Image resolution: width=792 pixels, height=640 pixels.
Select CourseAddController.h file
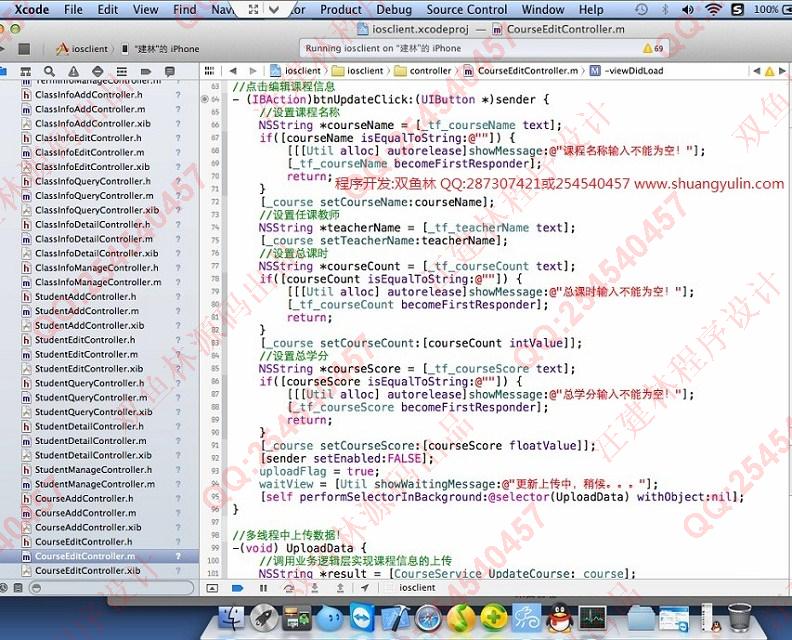(84, 499)
